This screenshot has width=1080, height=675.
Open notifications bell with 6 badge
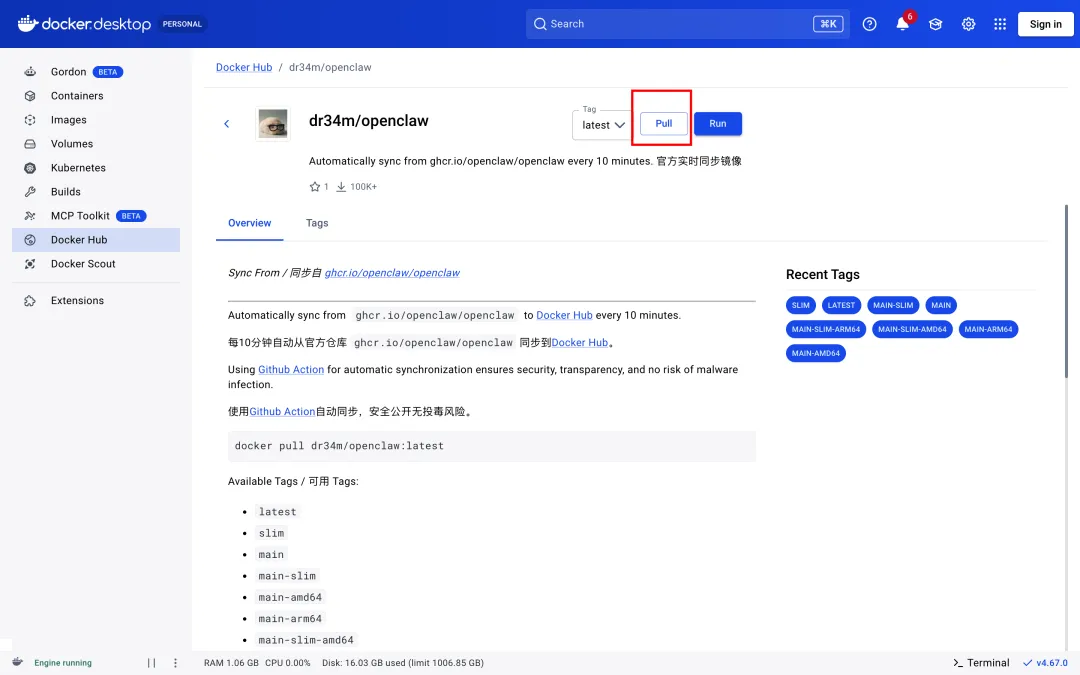[x=903, y=23]
